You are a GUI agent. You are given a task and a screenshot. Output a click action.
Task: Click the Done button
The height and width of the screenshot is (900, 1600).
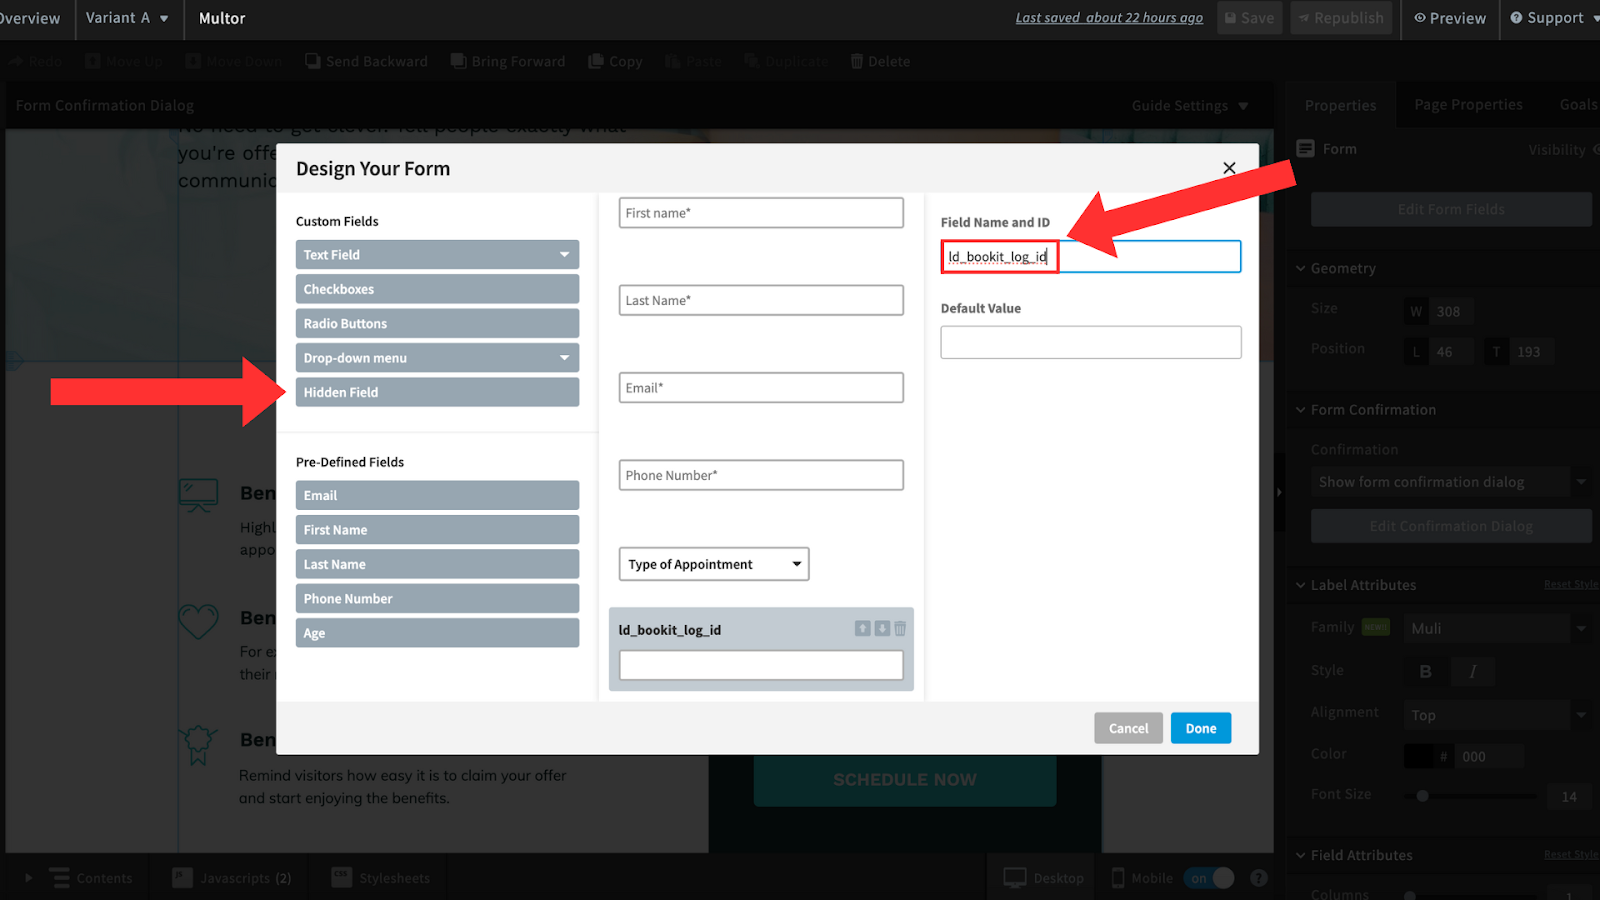pyautogui.click(x=1200, y=728)
